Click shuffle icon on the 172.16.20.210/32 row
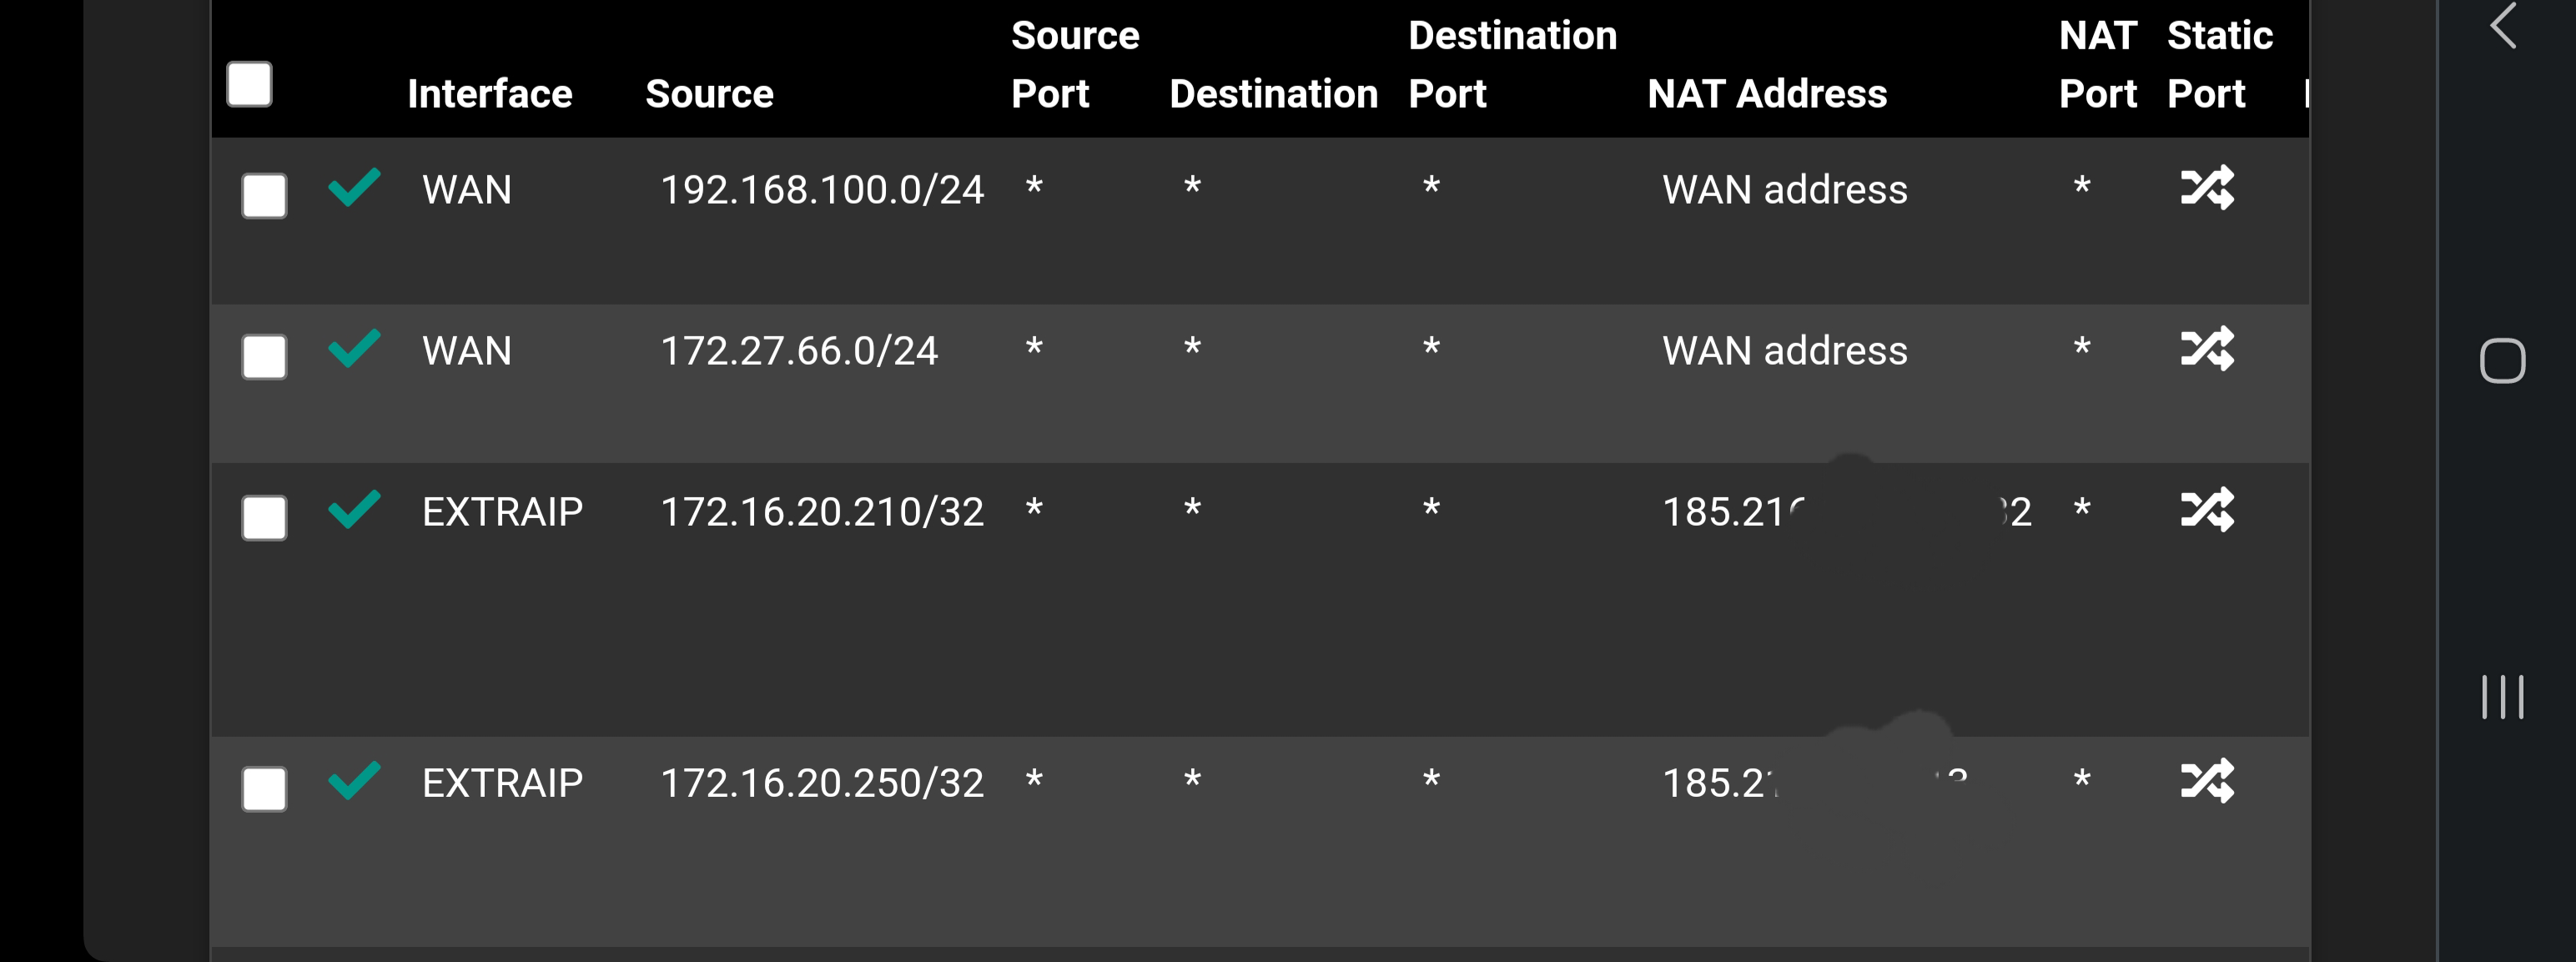This screenshot has height=962, width=2576. point(2207,509)
